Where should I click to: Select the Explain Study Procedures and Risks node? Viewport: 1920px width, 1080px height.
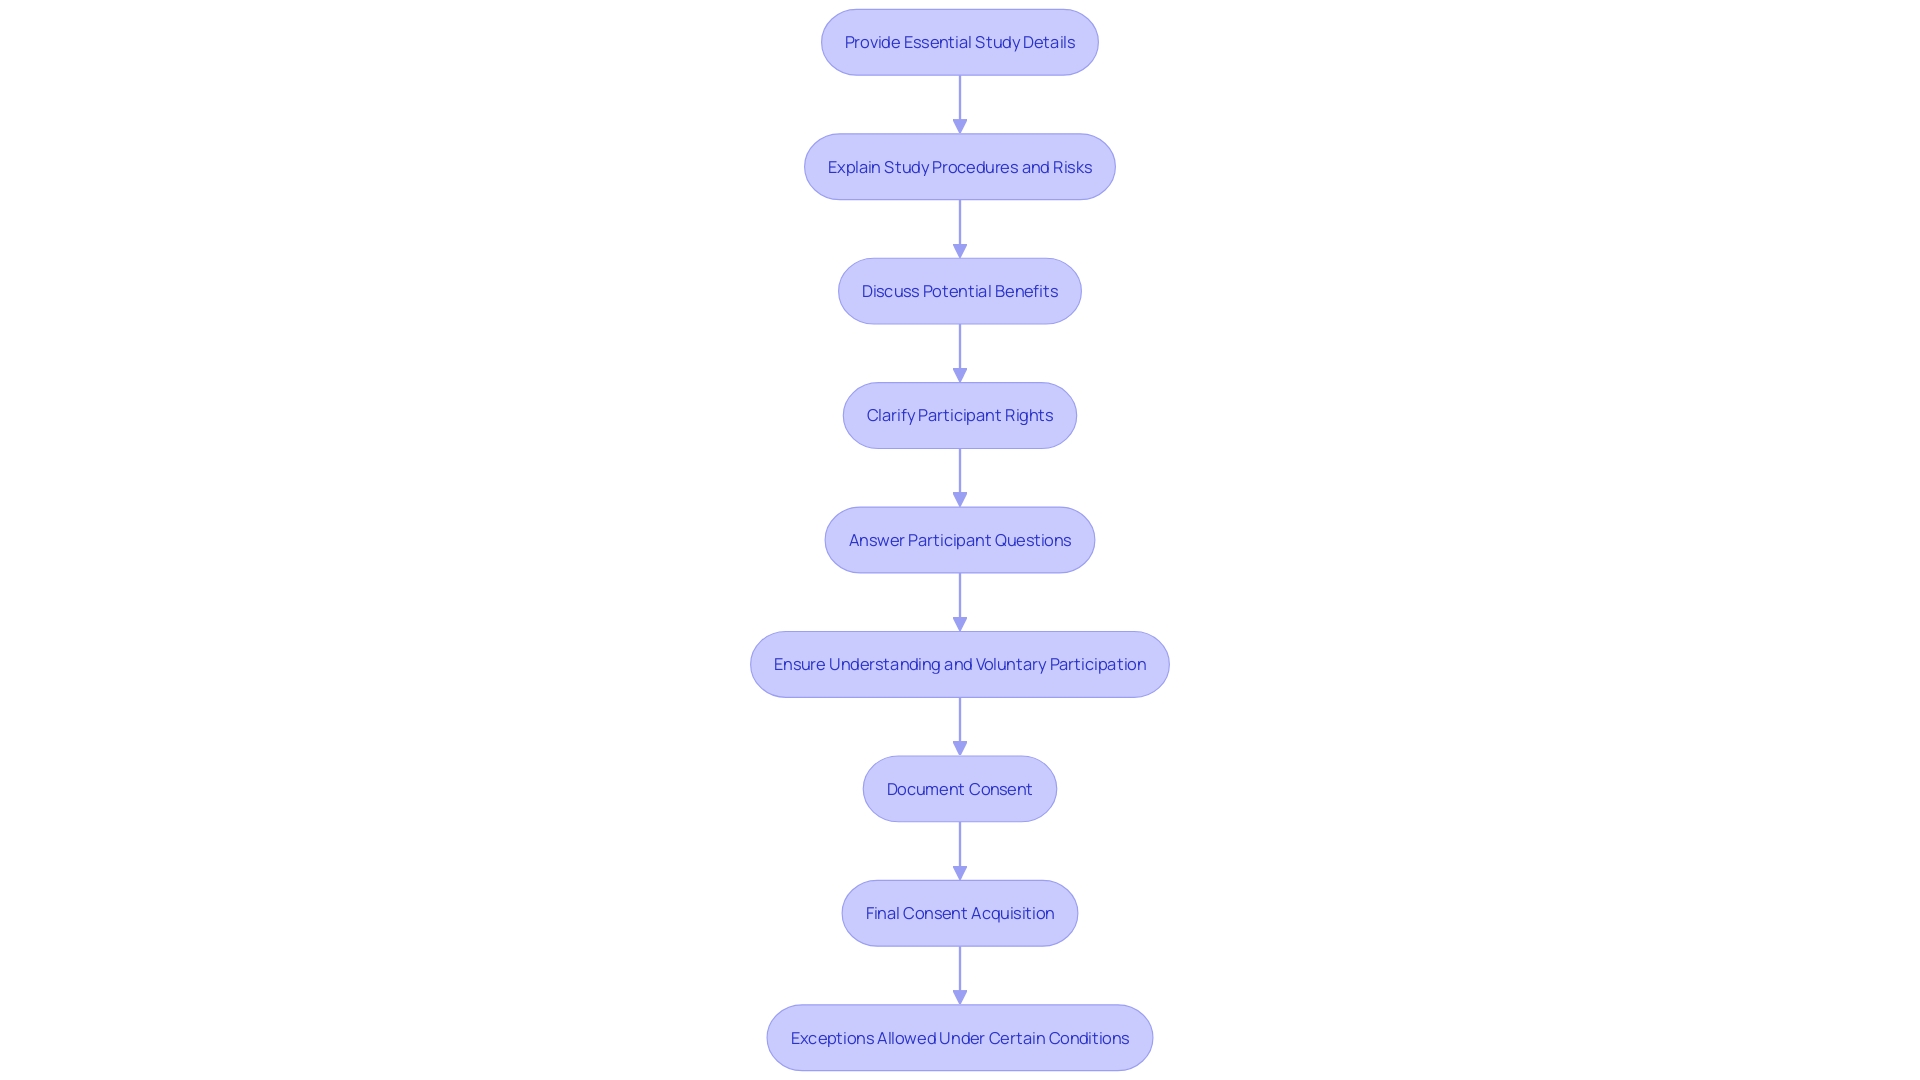point(960,166)
